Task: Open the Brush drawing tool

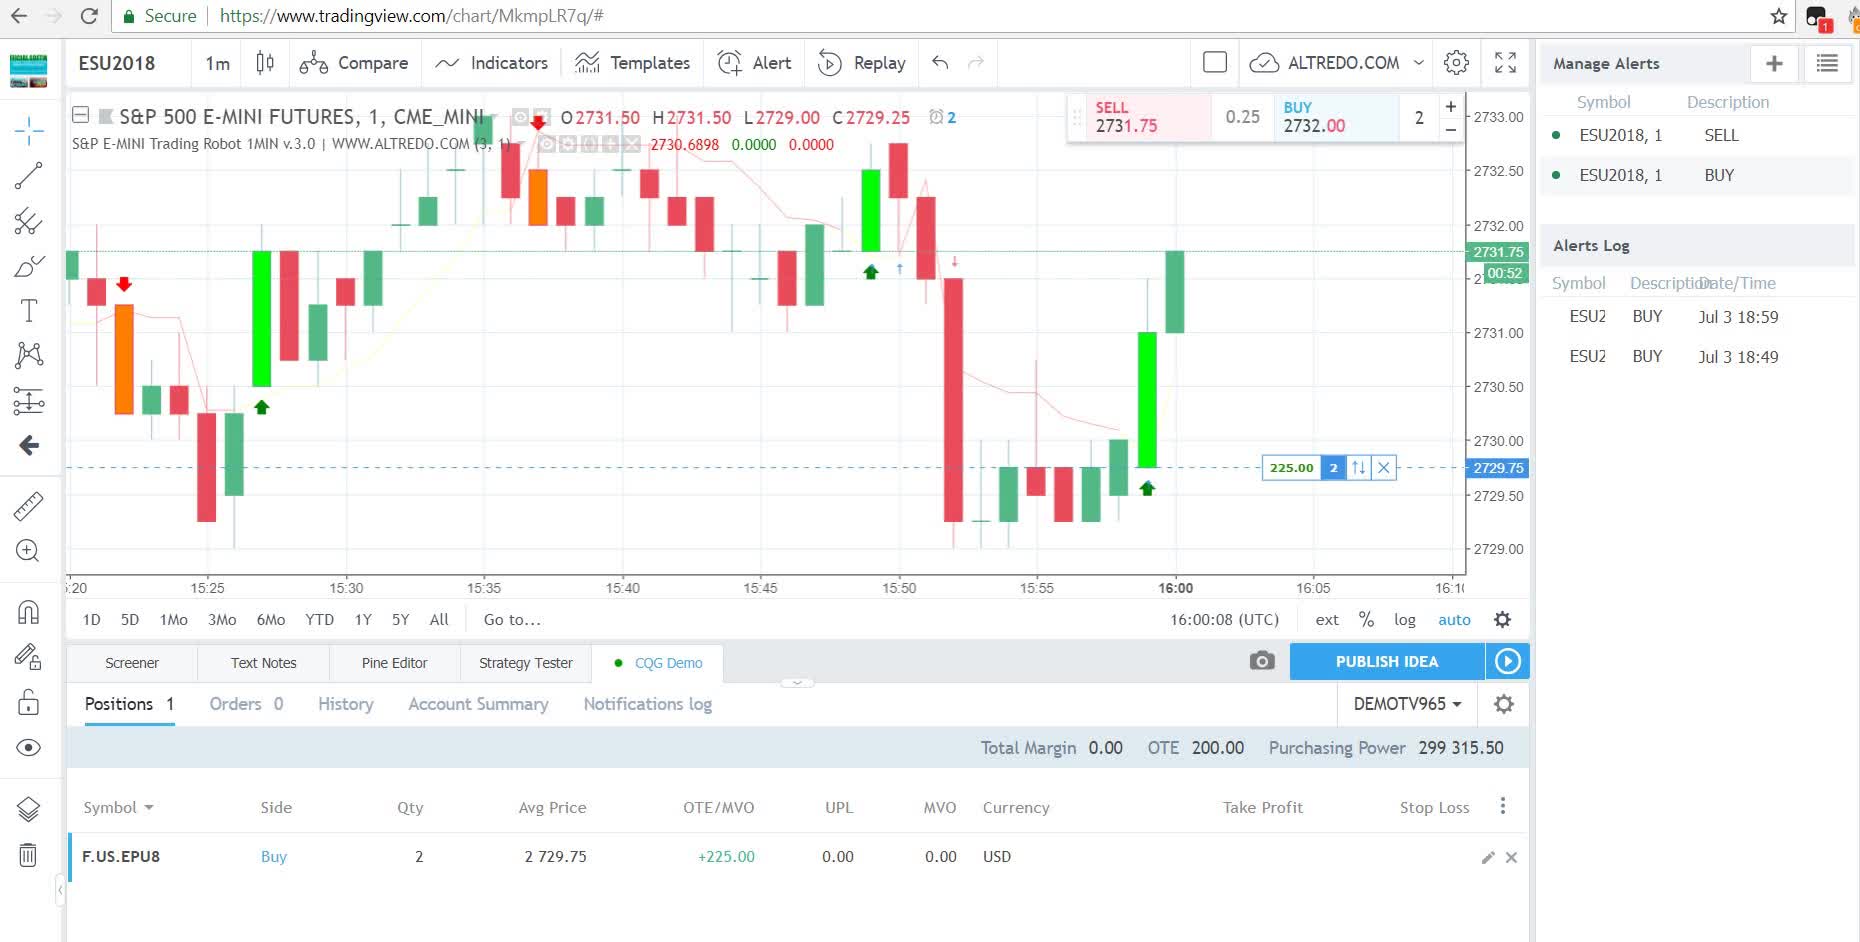Action: point(29,266)
